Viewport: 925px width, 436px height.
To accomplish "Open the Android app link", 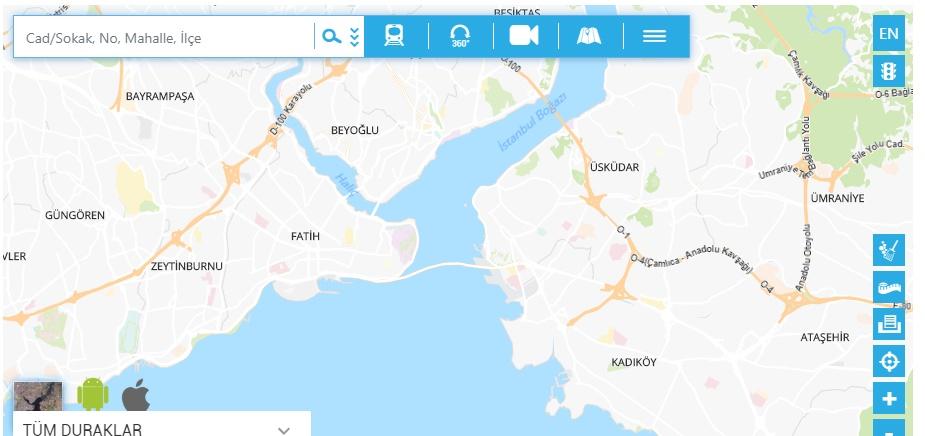I will click(93, 394).
